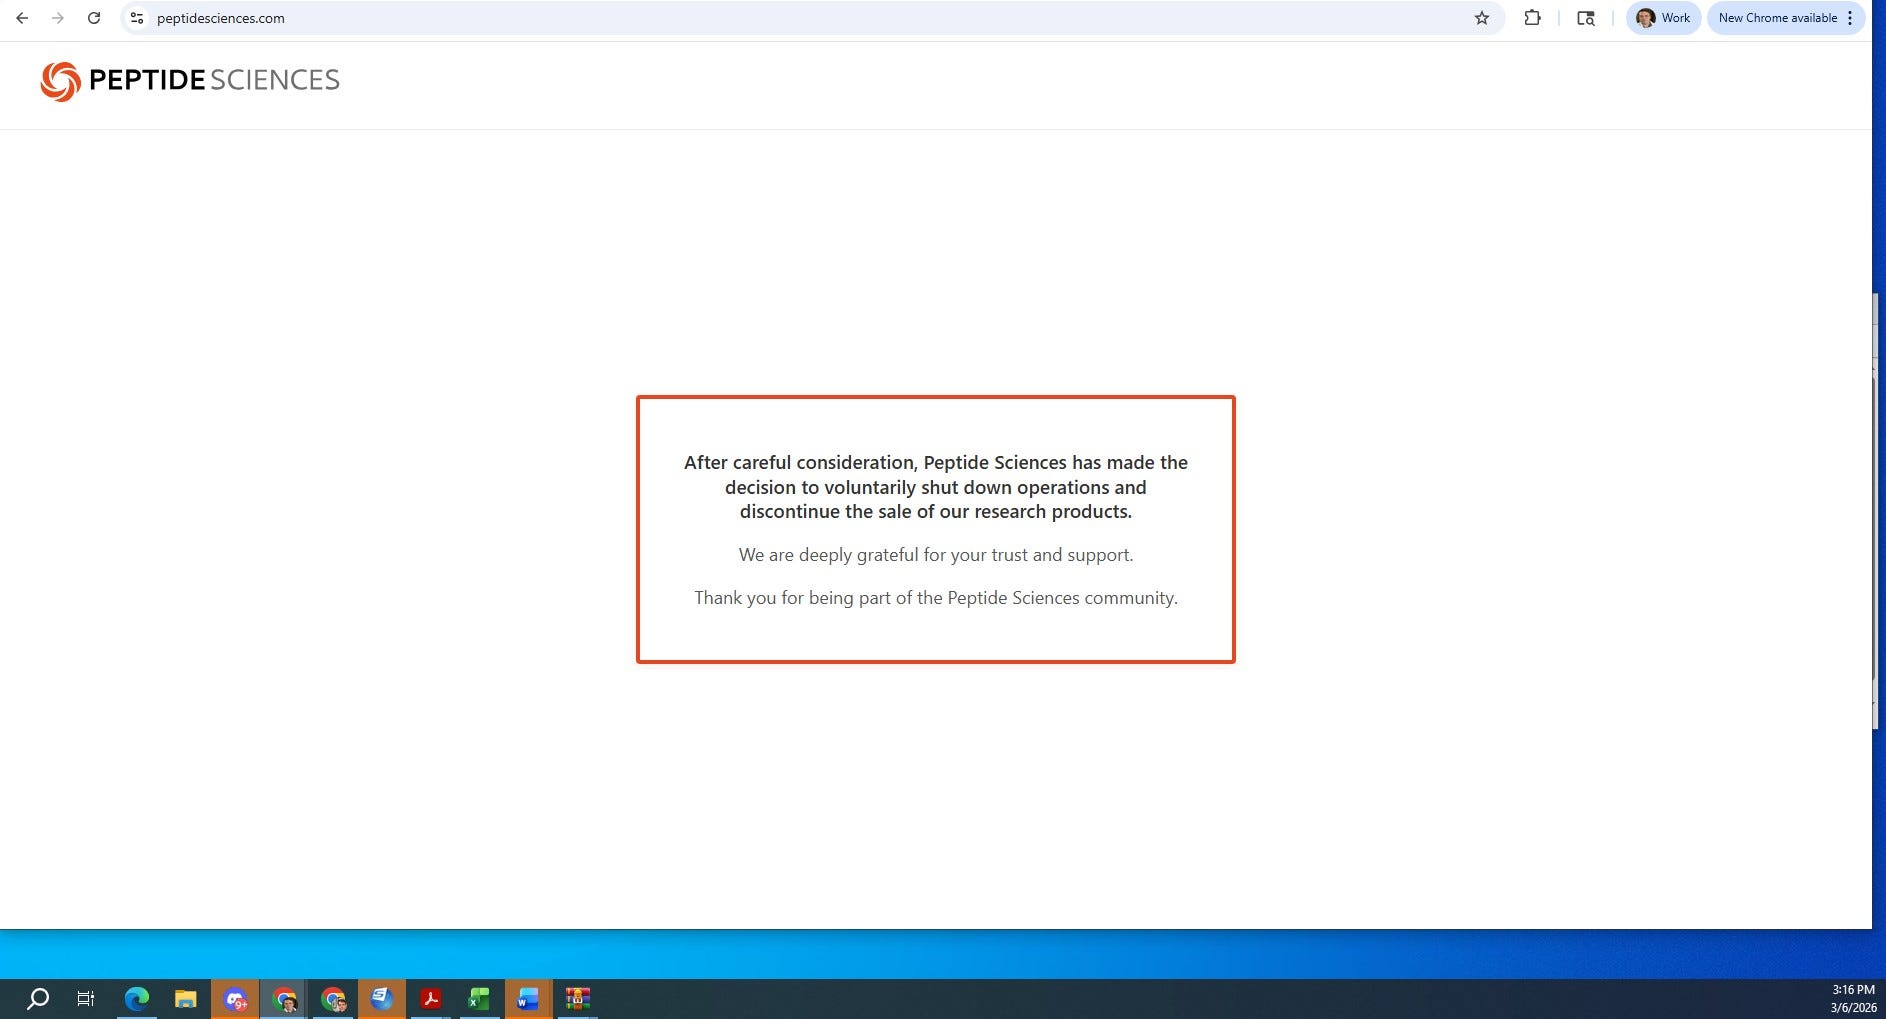Go back with the browser back arrow

tap(22, 18)
